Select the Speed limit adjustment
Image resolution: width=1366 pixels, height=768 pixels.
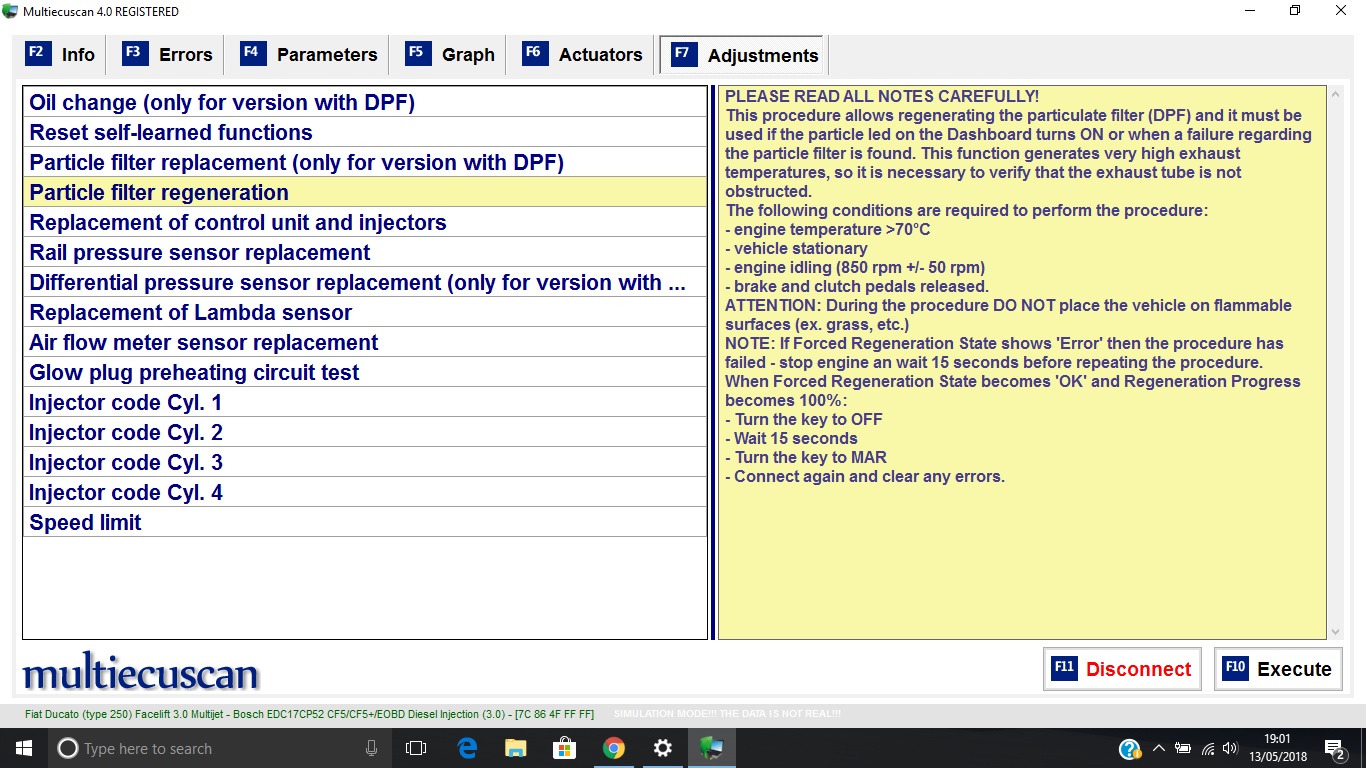[365, 522]
